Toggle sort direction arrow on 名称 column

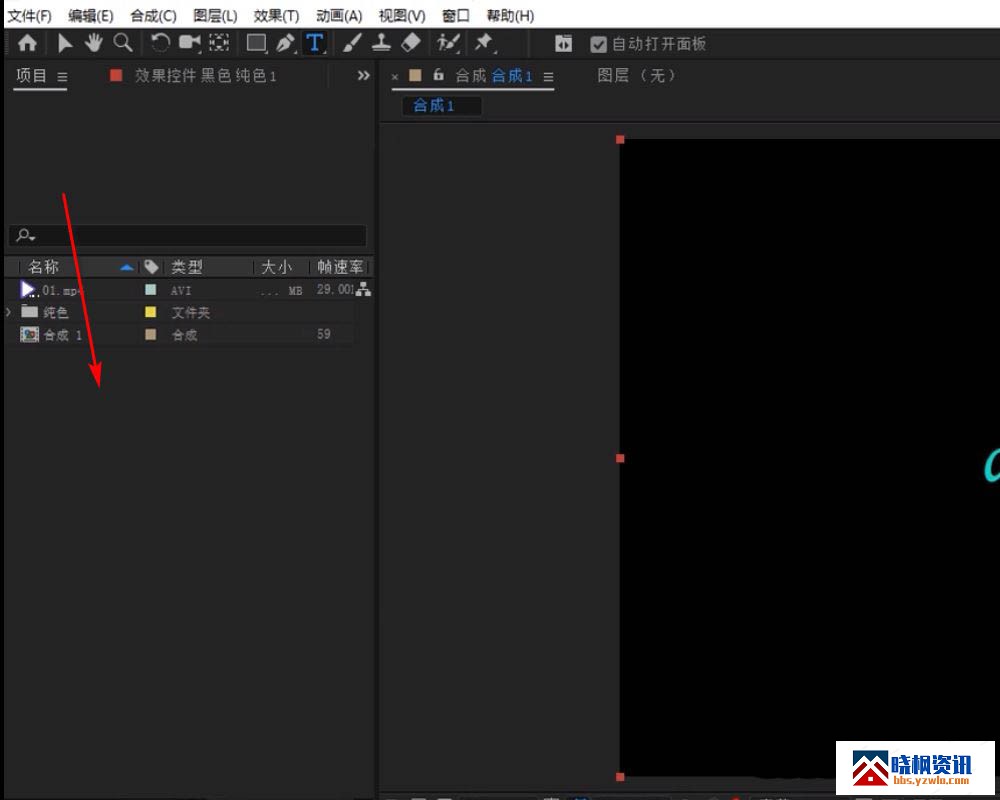click(128, 267)
